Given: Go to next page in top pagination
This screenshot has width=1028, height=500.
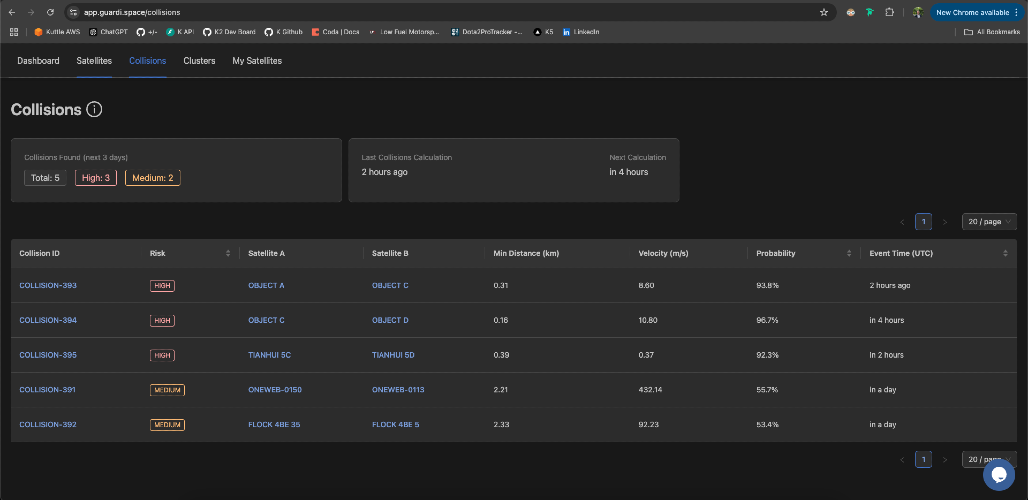Looking at the screenshot, I should tap(945, 222).
